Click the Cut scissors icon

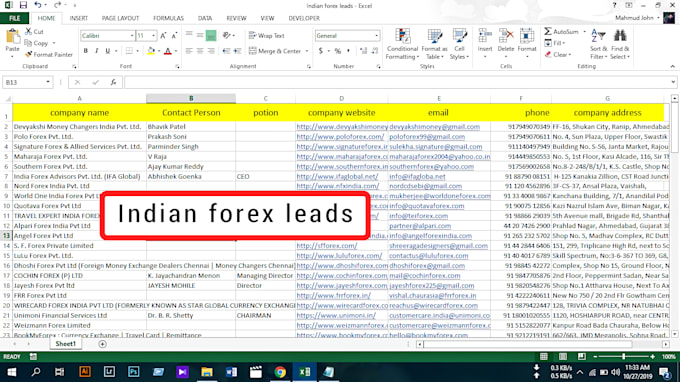tap(29, 32)
